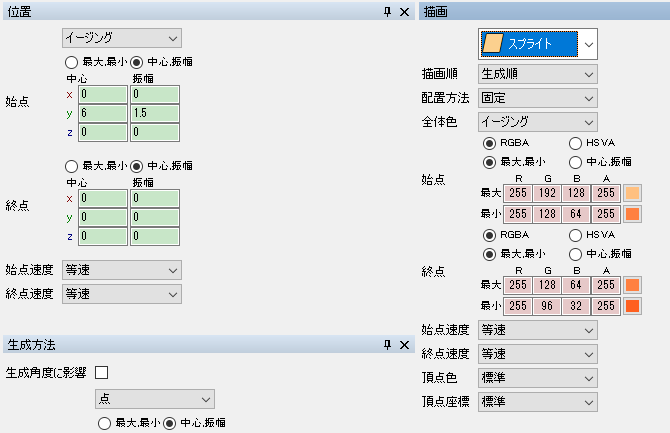Viewport: 670px width, 433px height.
Task: Click the スプライト sprite icon
Action: (x=492, y=44)
